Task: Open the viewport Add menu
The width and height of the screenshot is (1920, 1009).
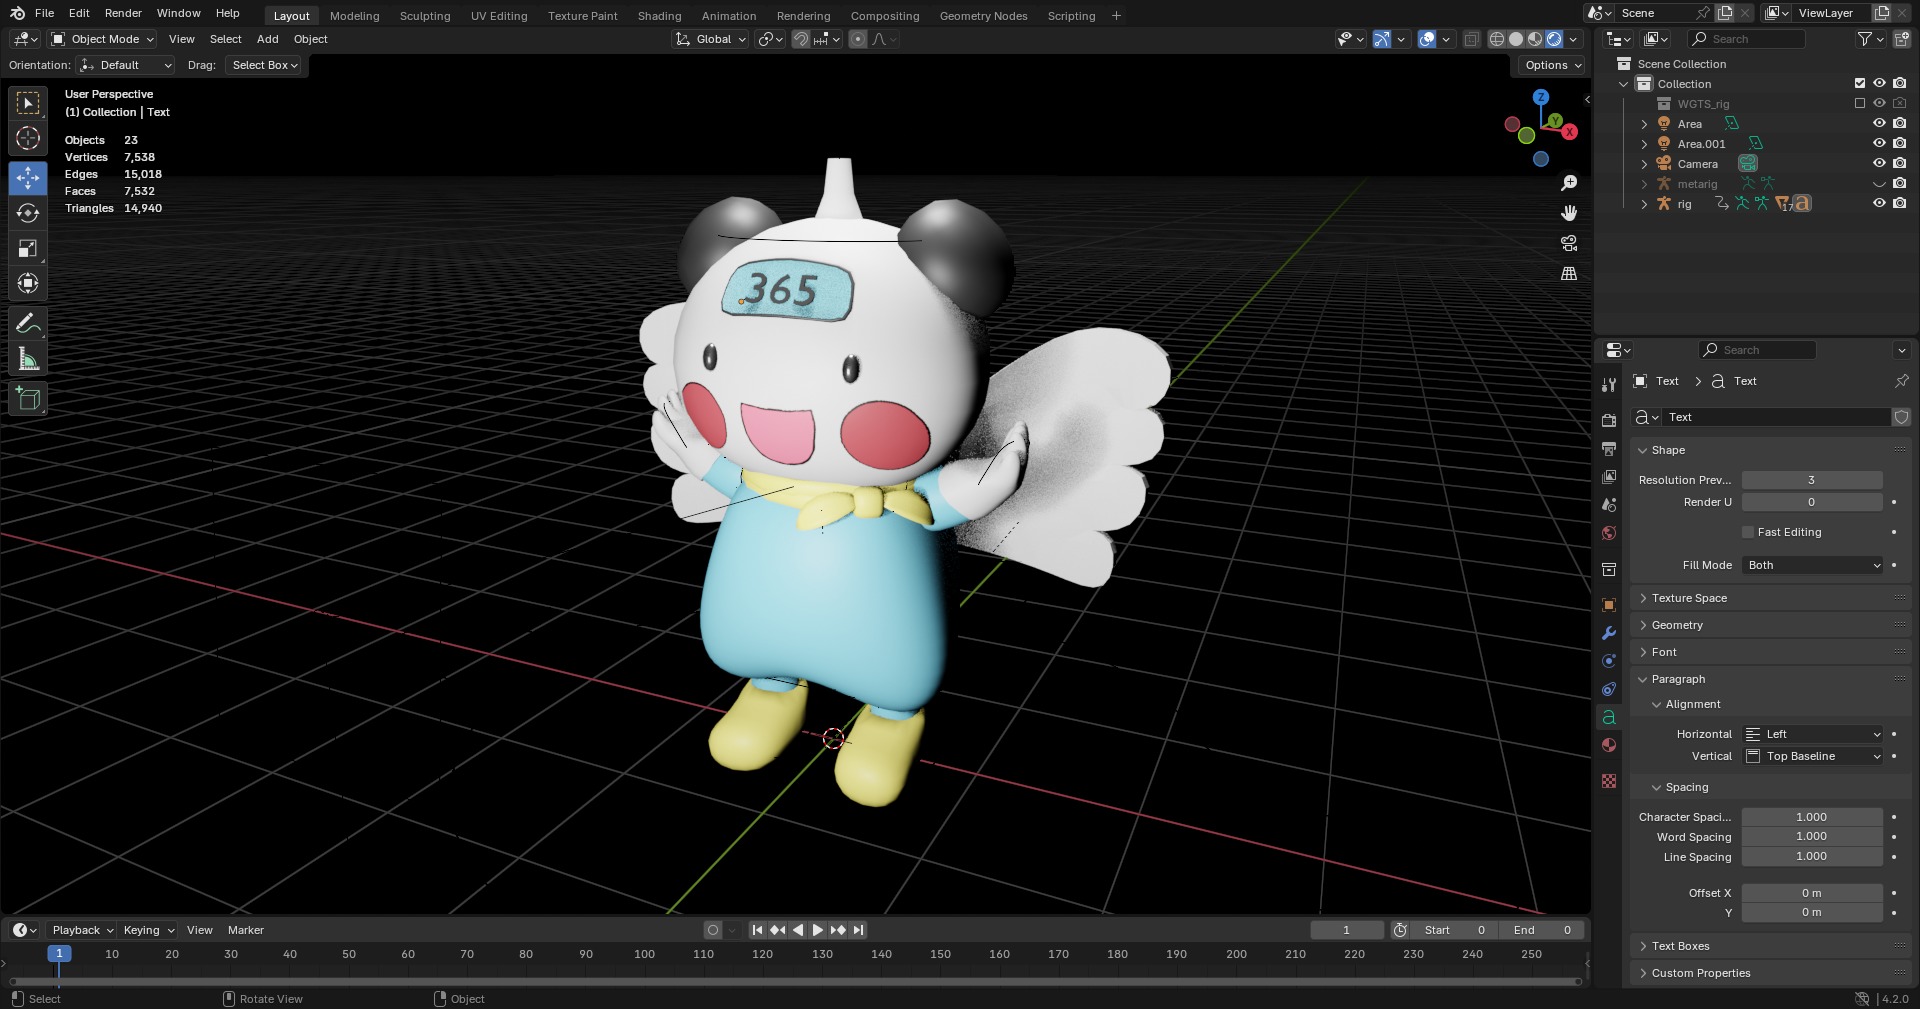Action: click(x=267, y=39)
